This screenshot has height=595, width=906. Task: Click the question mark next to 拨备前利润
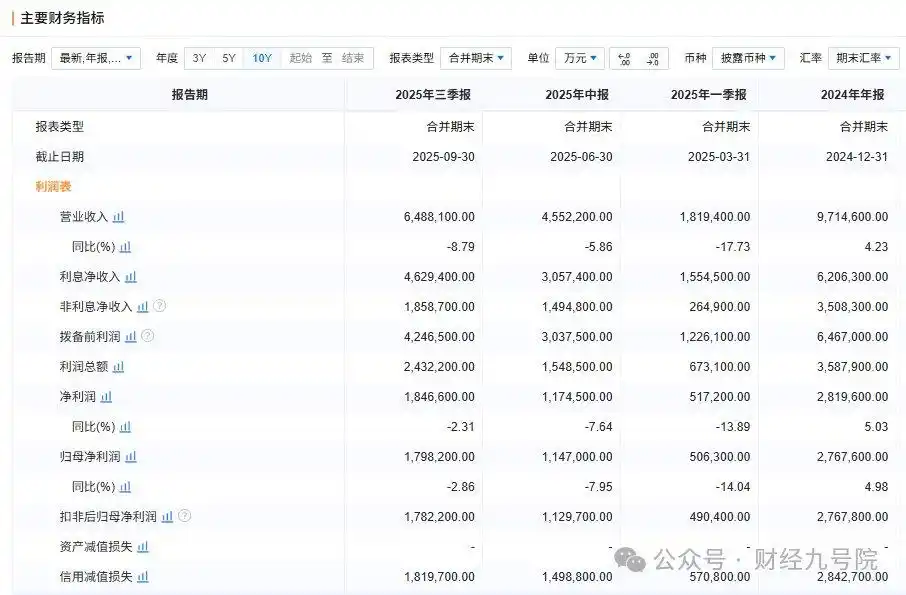pos(146,337)
